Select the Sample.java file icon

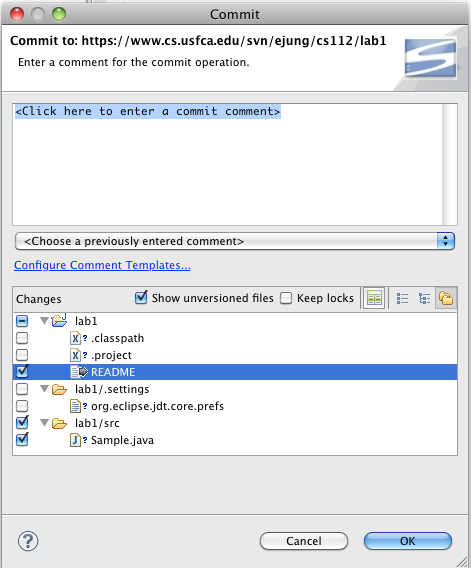click(75, 440)
